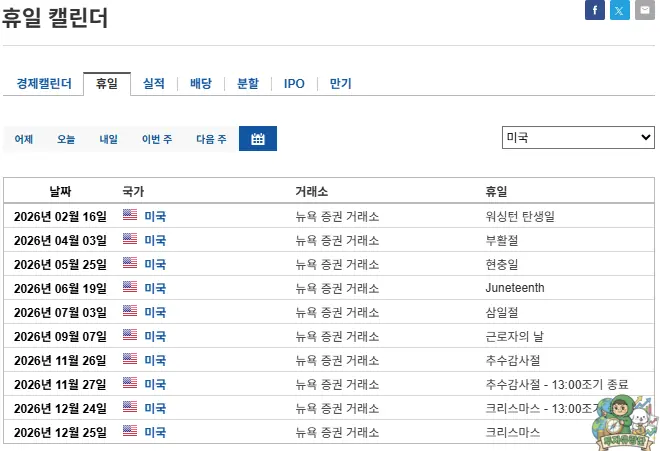Open the 미국 country dropdown
660x451 pixels.
click(x=578, y=137)
